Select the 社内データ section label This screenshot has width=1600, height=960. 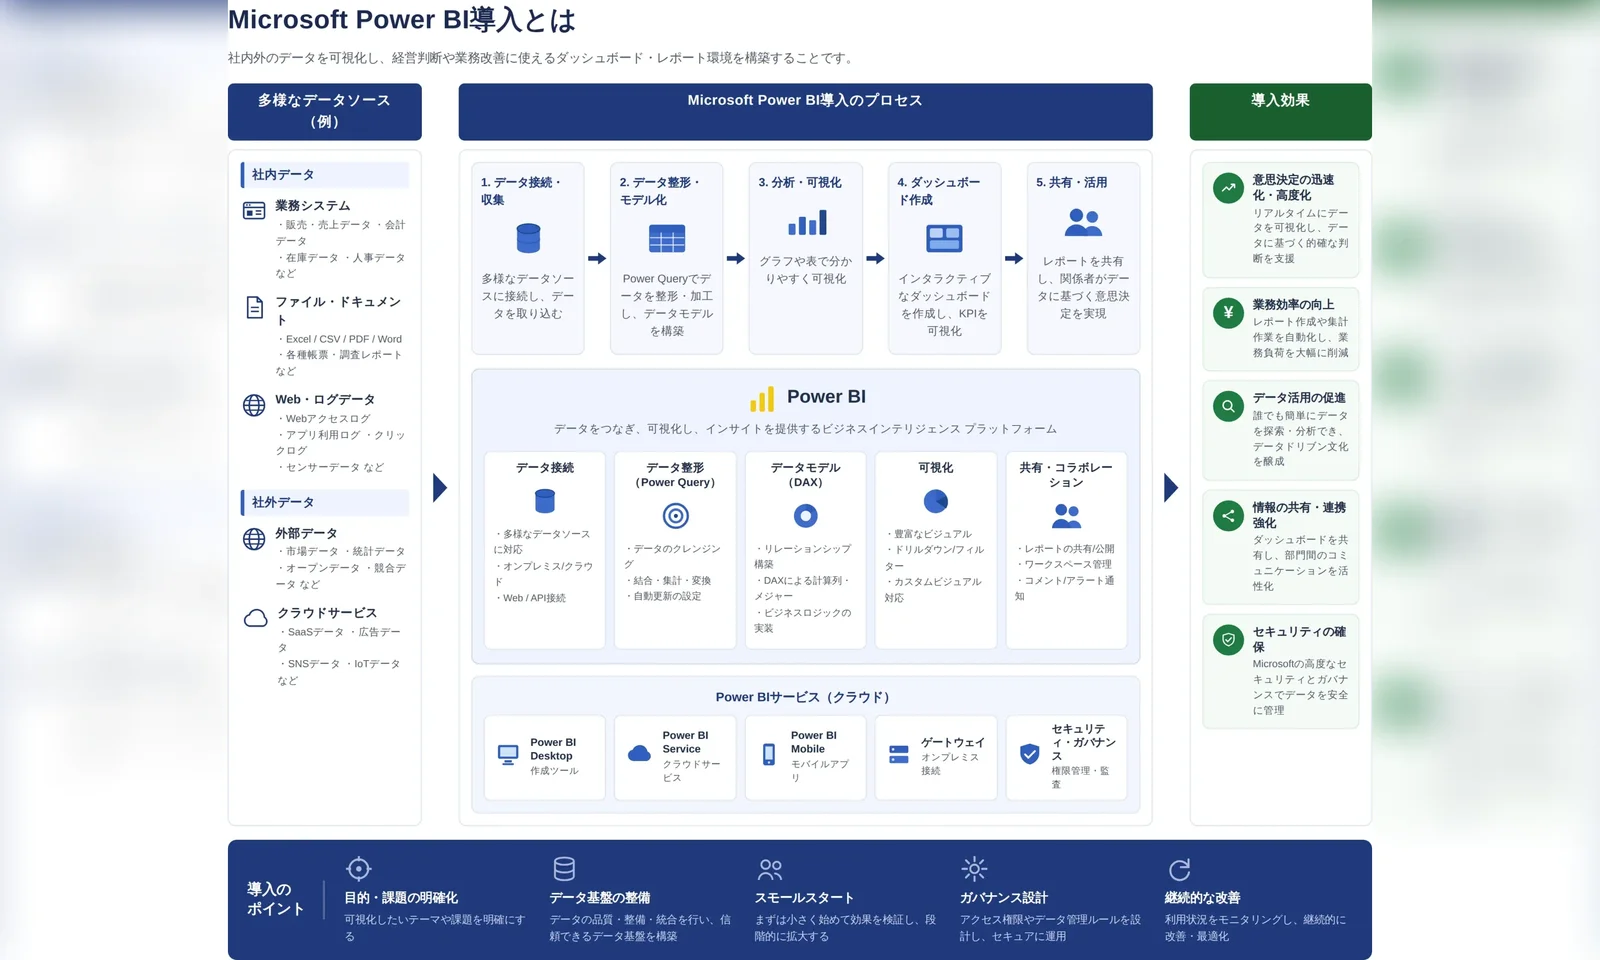(x=325, y=175)
